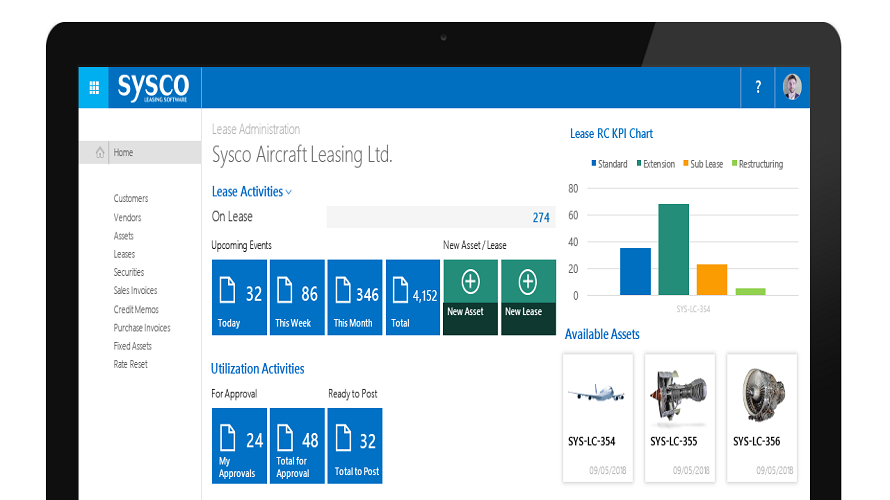The image size is (890, 500).
Task: Open the Today upcoming events tile
Action: point(239,297)
